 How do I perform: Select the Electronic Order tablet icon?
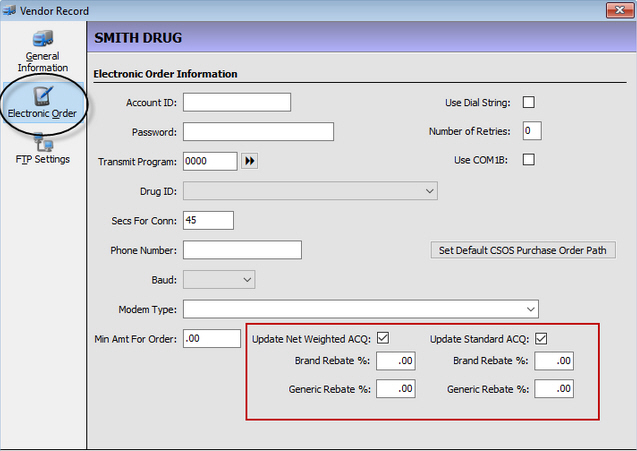pyautogui.click(x=43, y=96)
